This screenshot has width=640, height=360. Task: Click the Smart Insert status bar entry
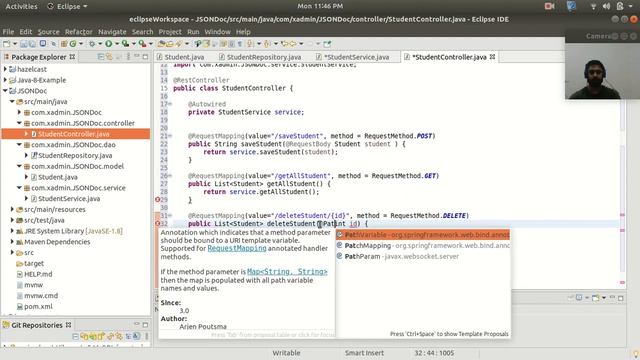pos(364,353)
